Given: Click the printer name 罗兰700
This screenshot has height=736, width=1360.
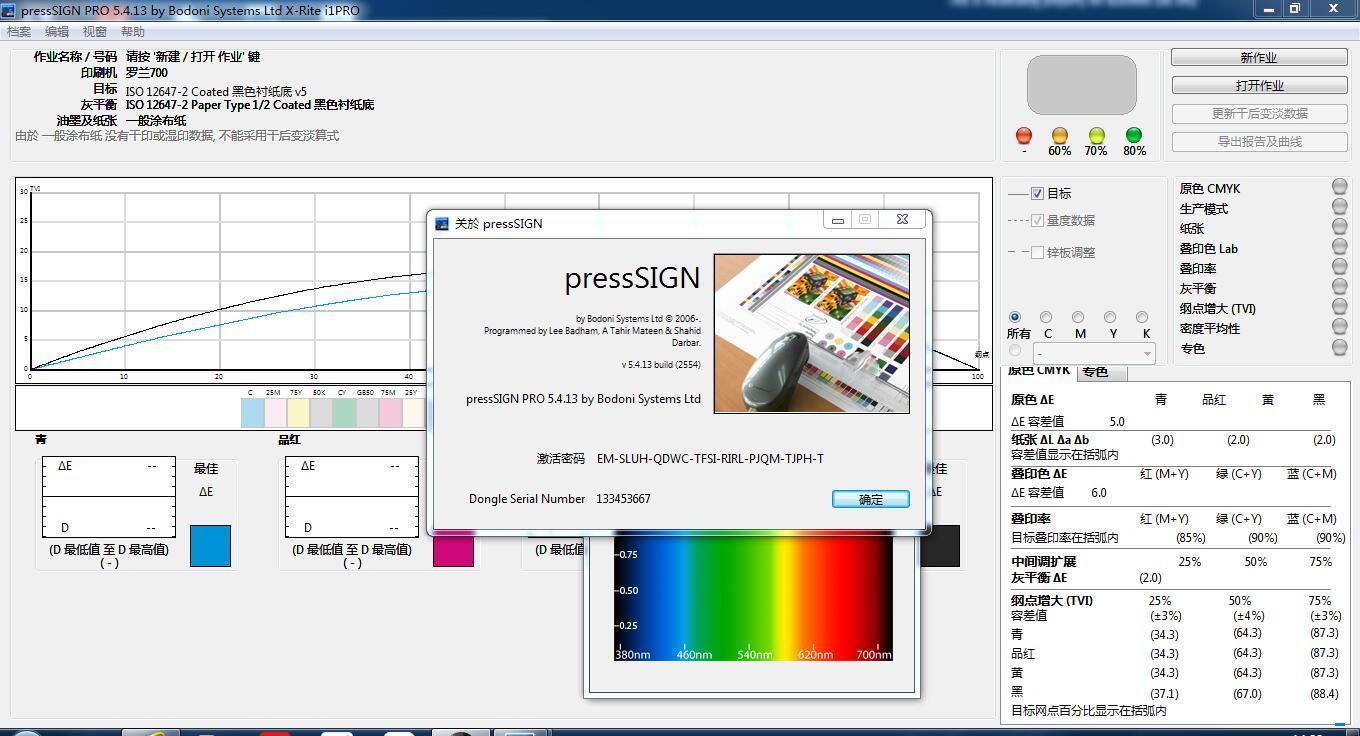Looking at the screenshot, I should 147,73.
